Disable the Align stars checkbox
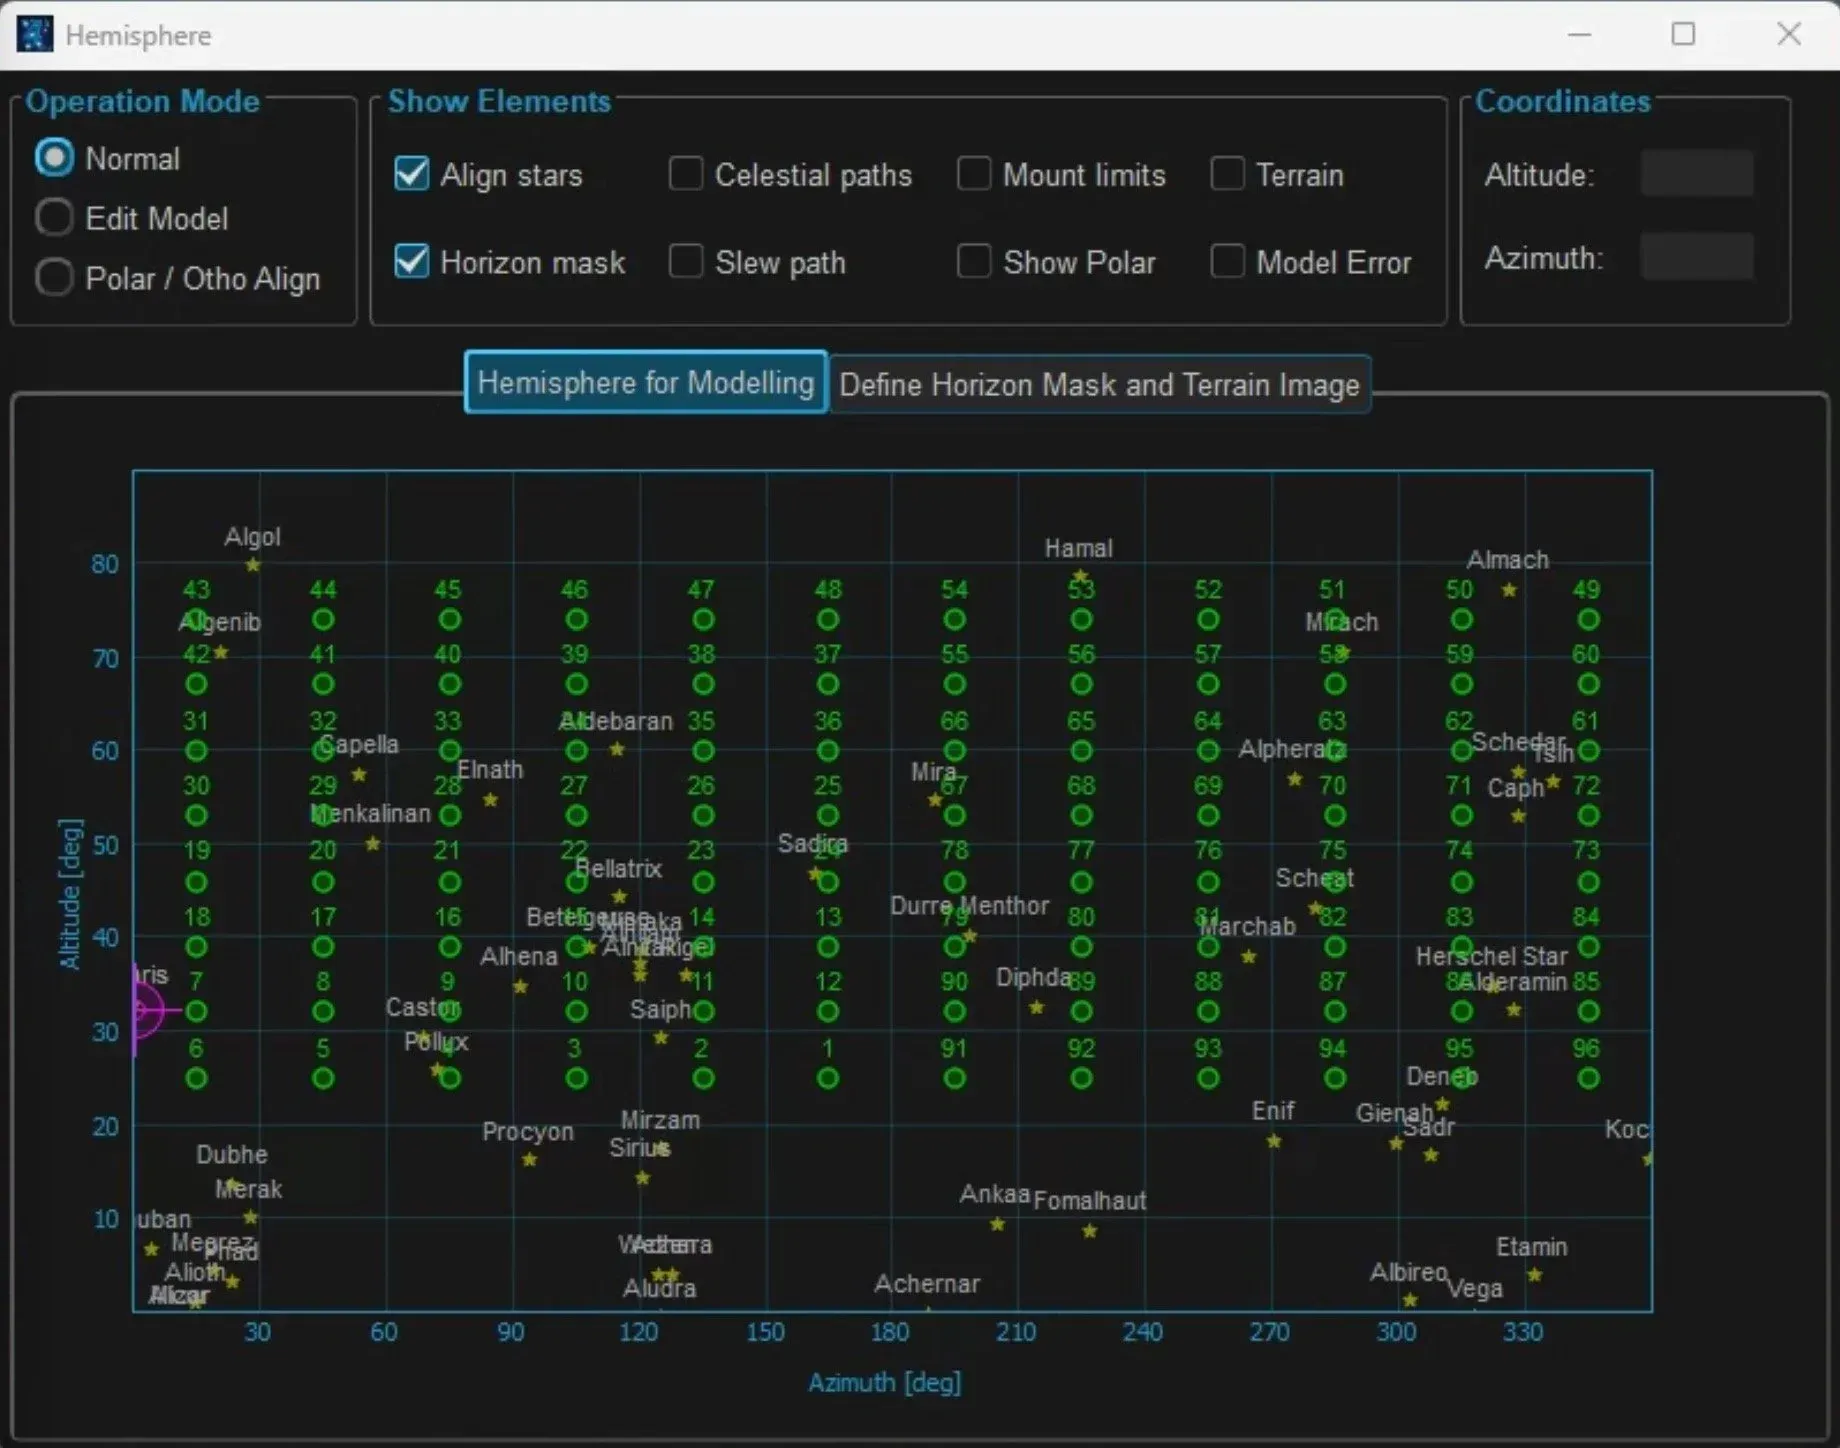1840x1448 pixels. tap(412, 174)
